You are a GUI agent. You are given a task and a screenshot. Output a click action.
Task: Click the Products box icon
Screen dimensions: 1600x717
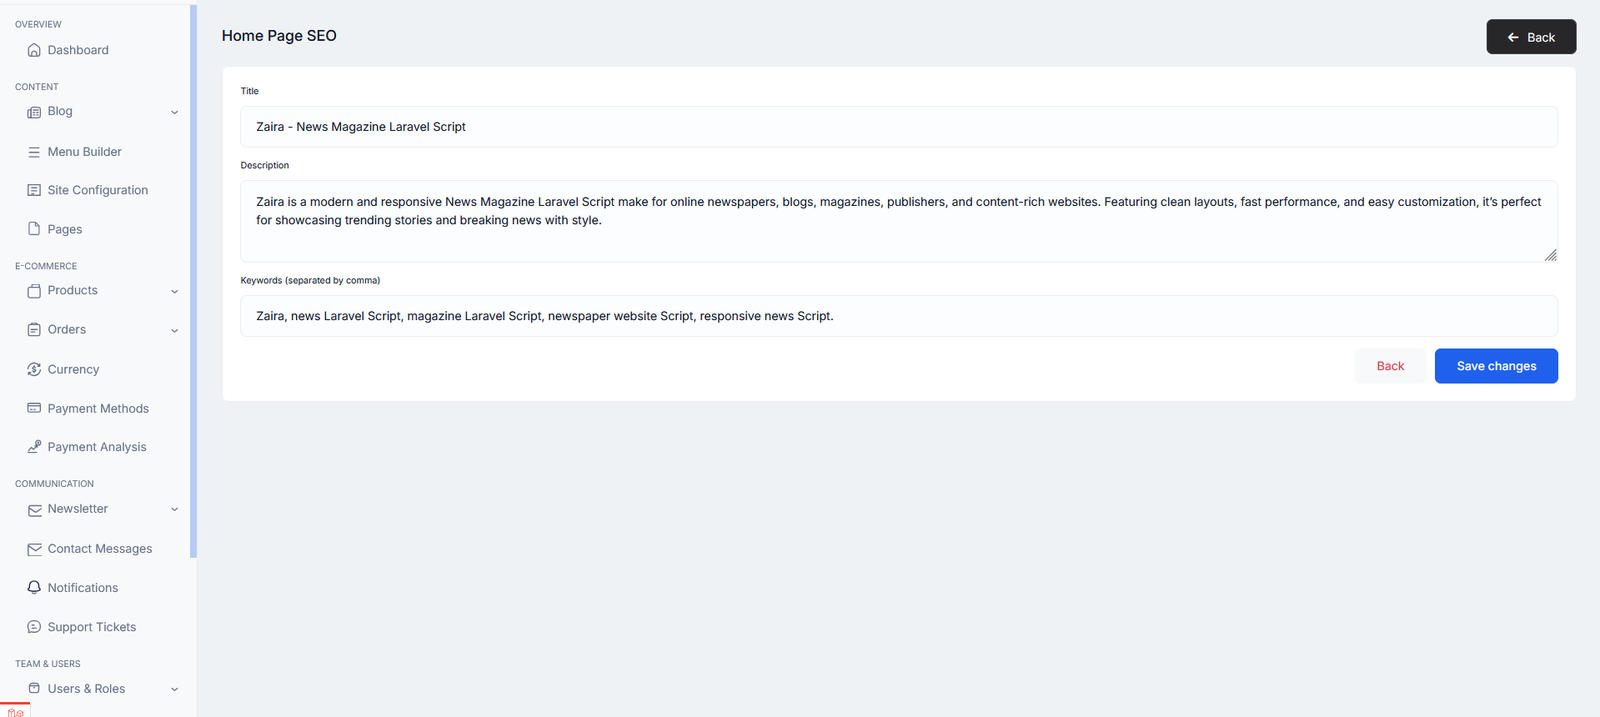pyautogui.click(x=34, y=291)
